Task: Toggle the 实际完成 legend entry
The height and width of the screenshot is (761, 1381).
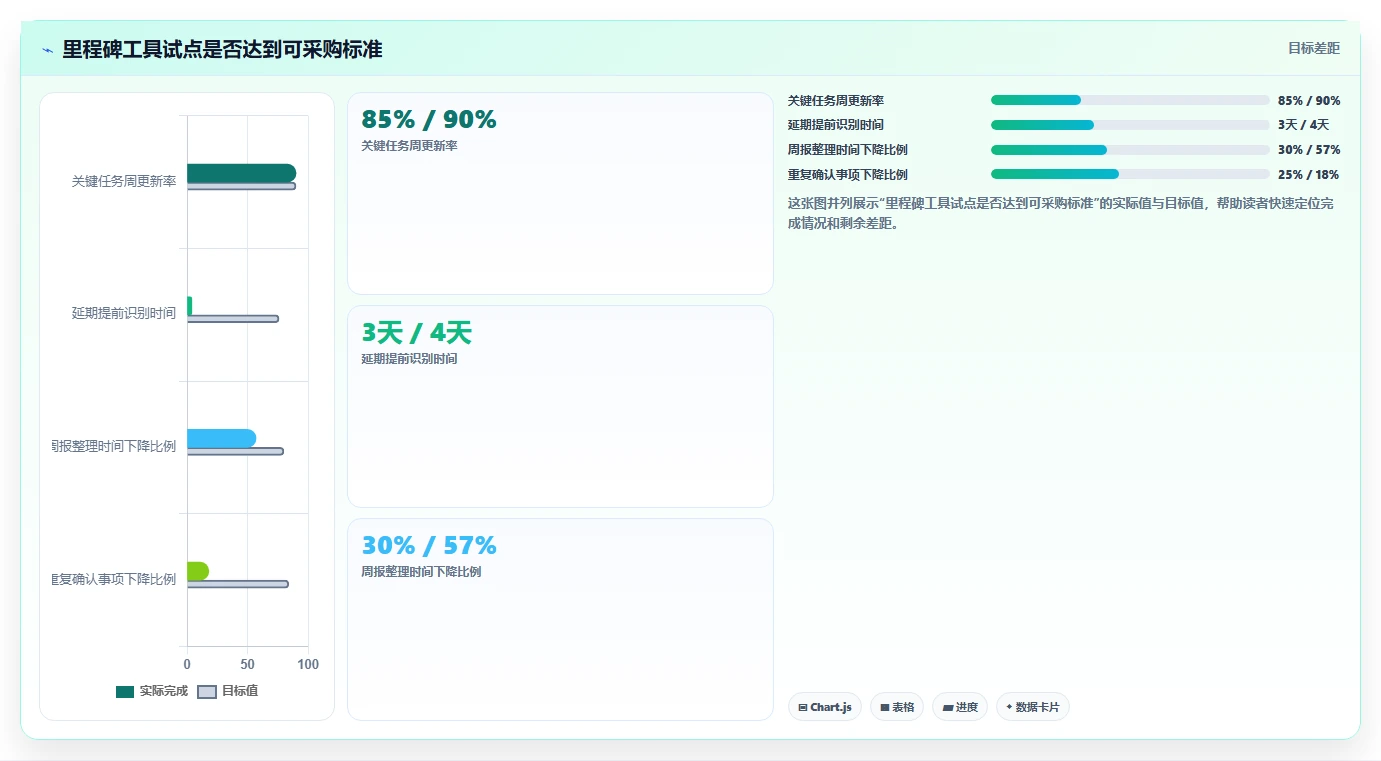Action: 152,691
